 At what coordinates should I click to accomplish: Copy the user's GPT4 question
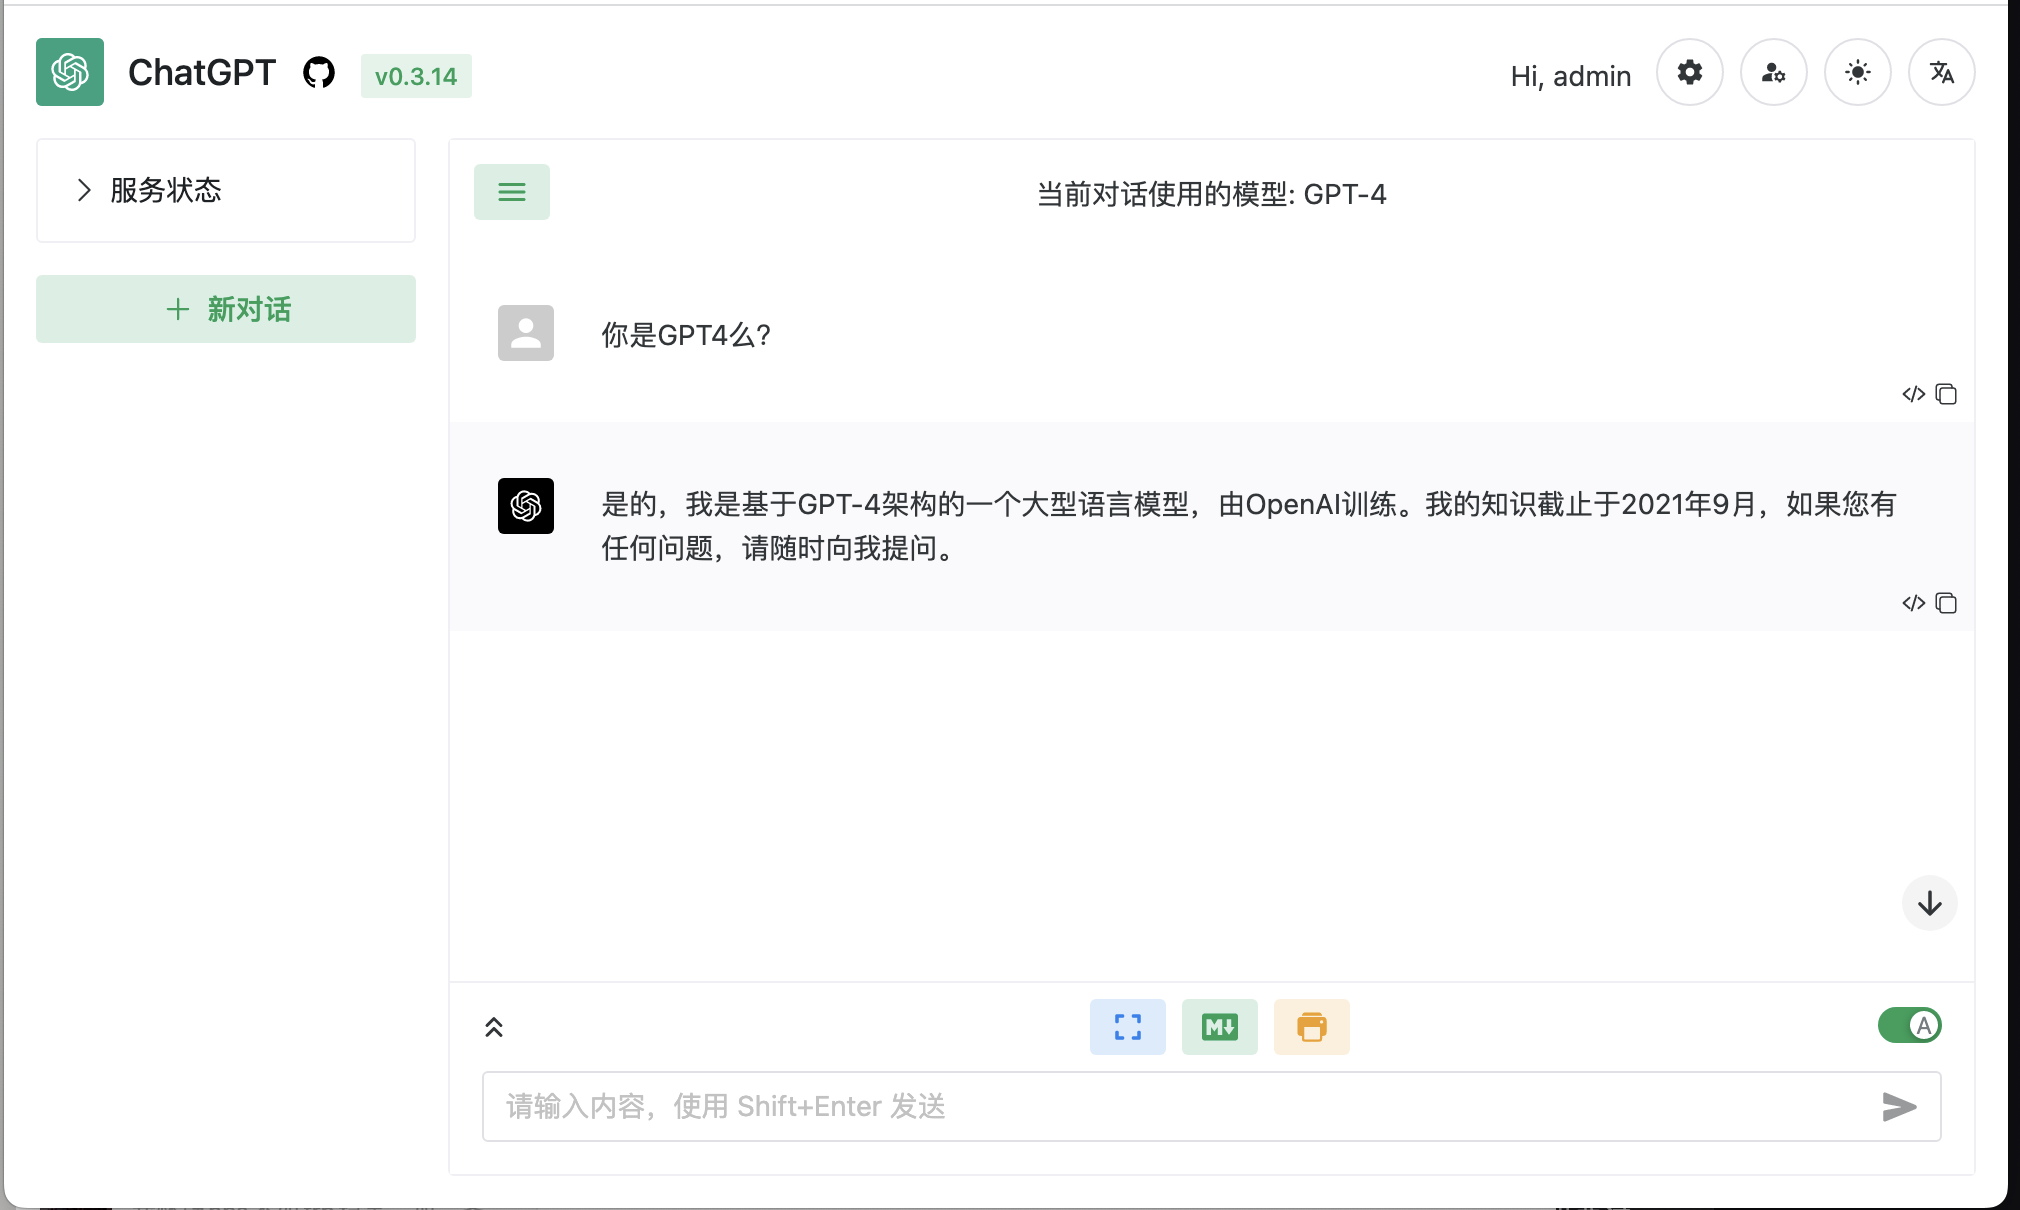[1946, 394]
